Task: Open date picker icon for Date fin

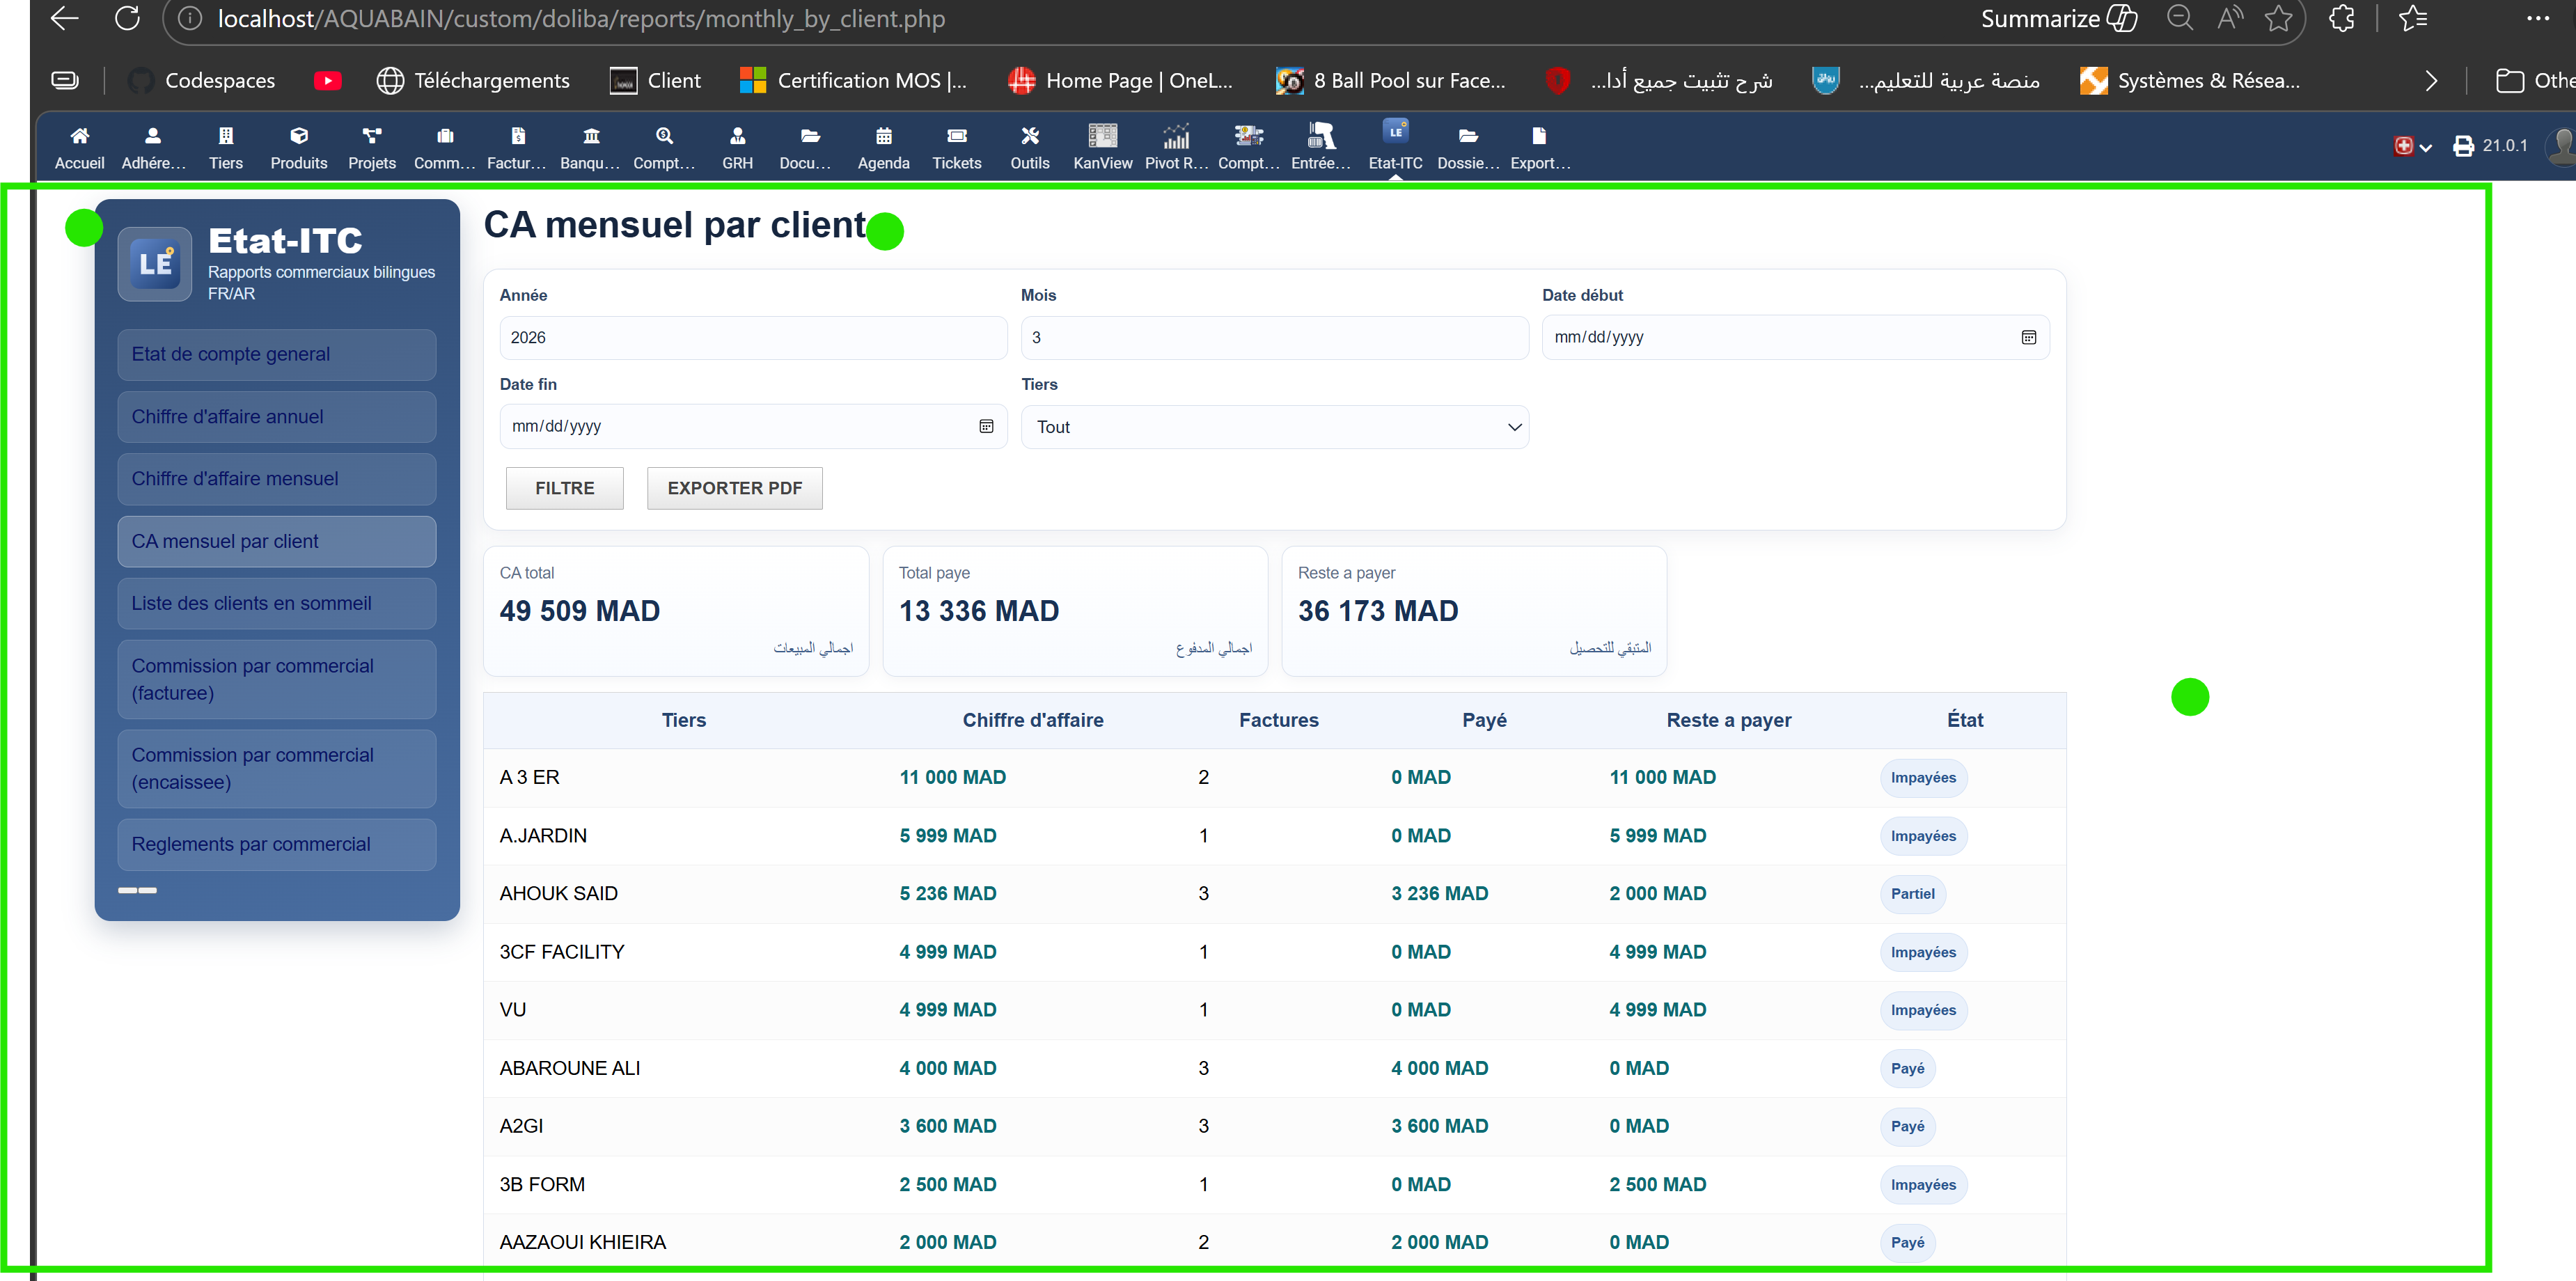Action: point(986,427)
